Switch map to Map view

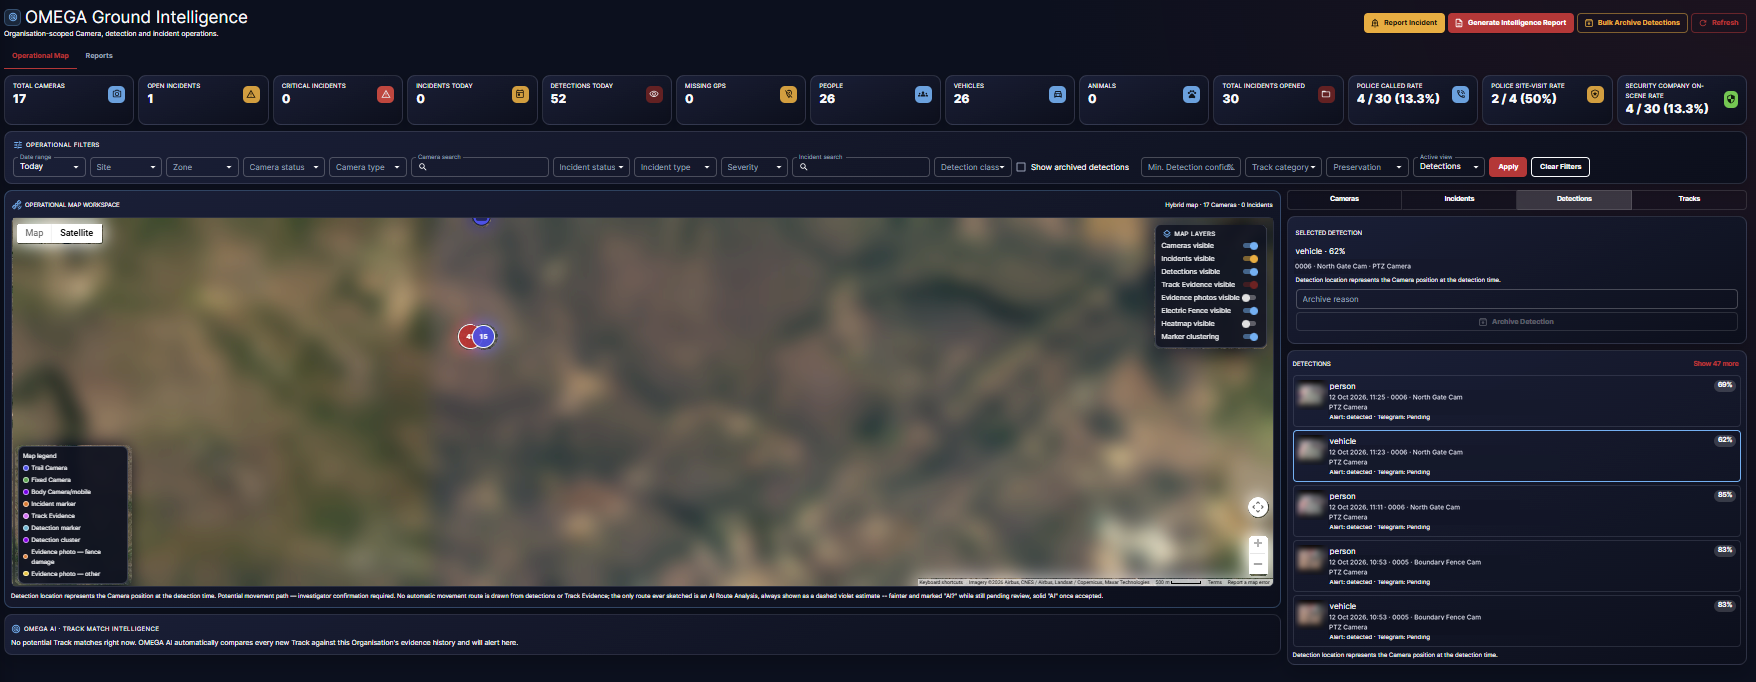(x=35, y=233)
